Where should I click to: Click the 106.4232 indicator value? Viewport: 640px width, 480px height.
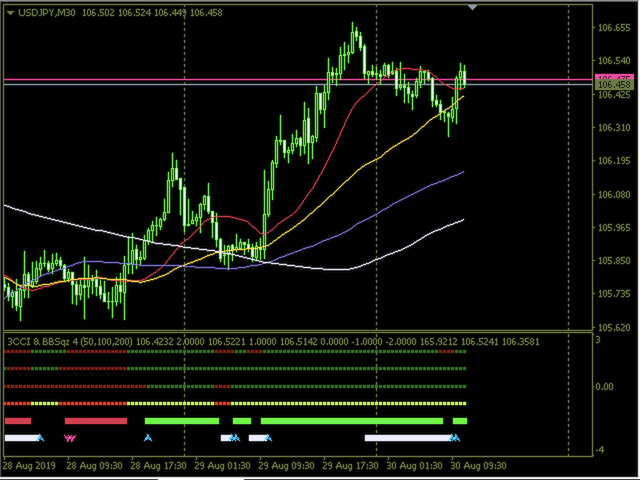coord(155,342)
